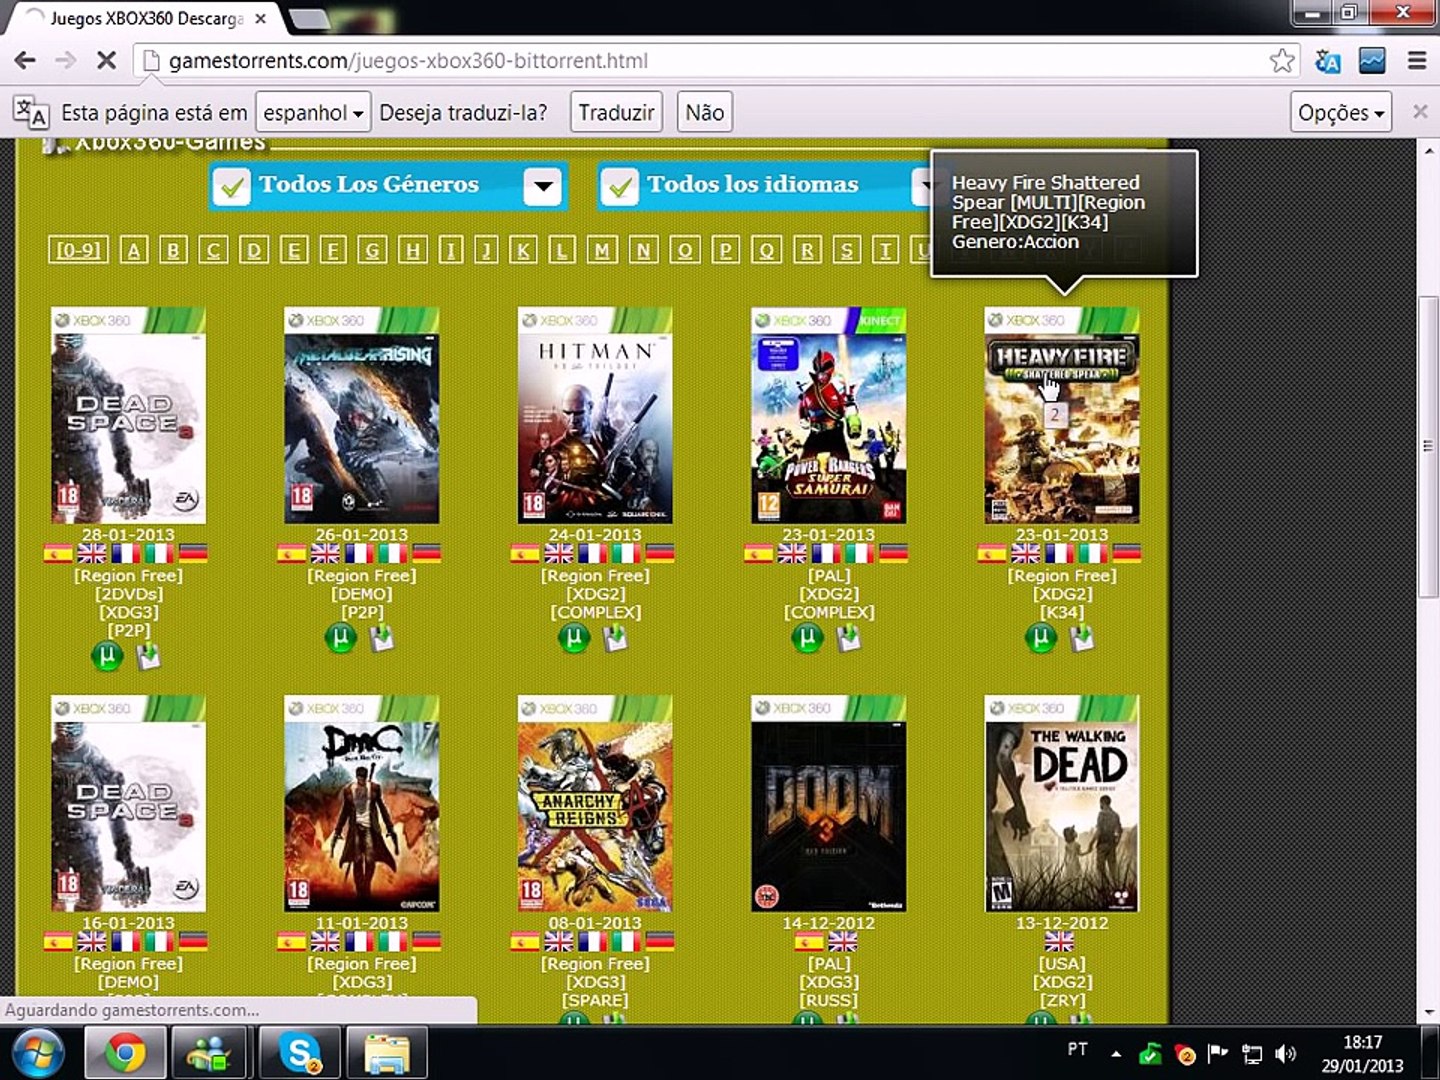Toggle the Todos los idiomas checkbox
The width and height of the screenshot is (1440, 1080).
pyautogui.click(x=620, y=186)
